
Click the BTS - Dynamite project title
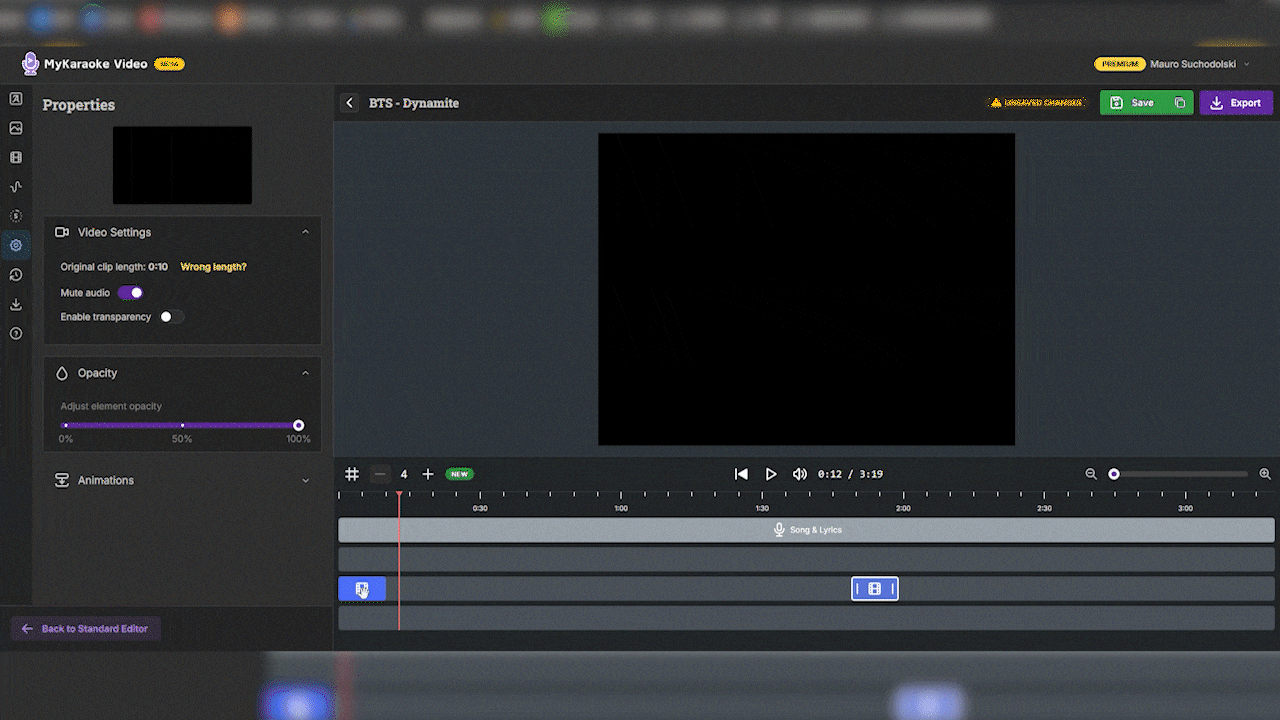(414, 103)
